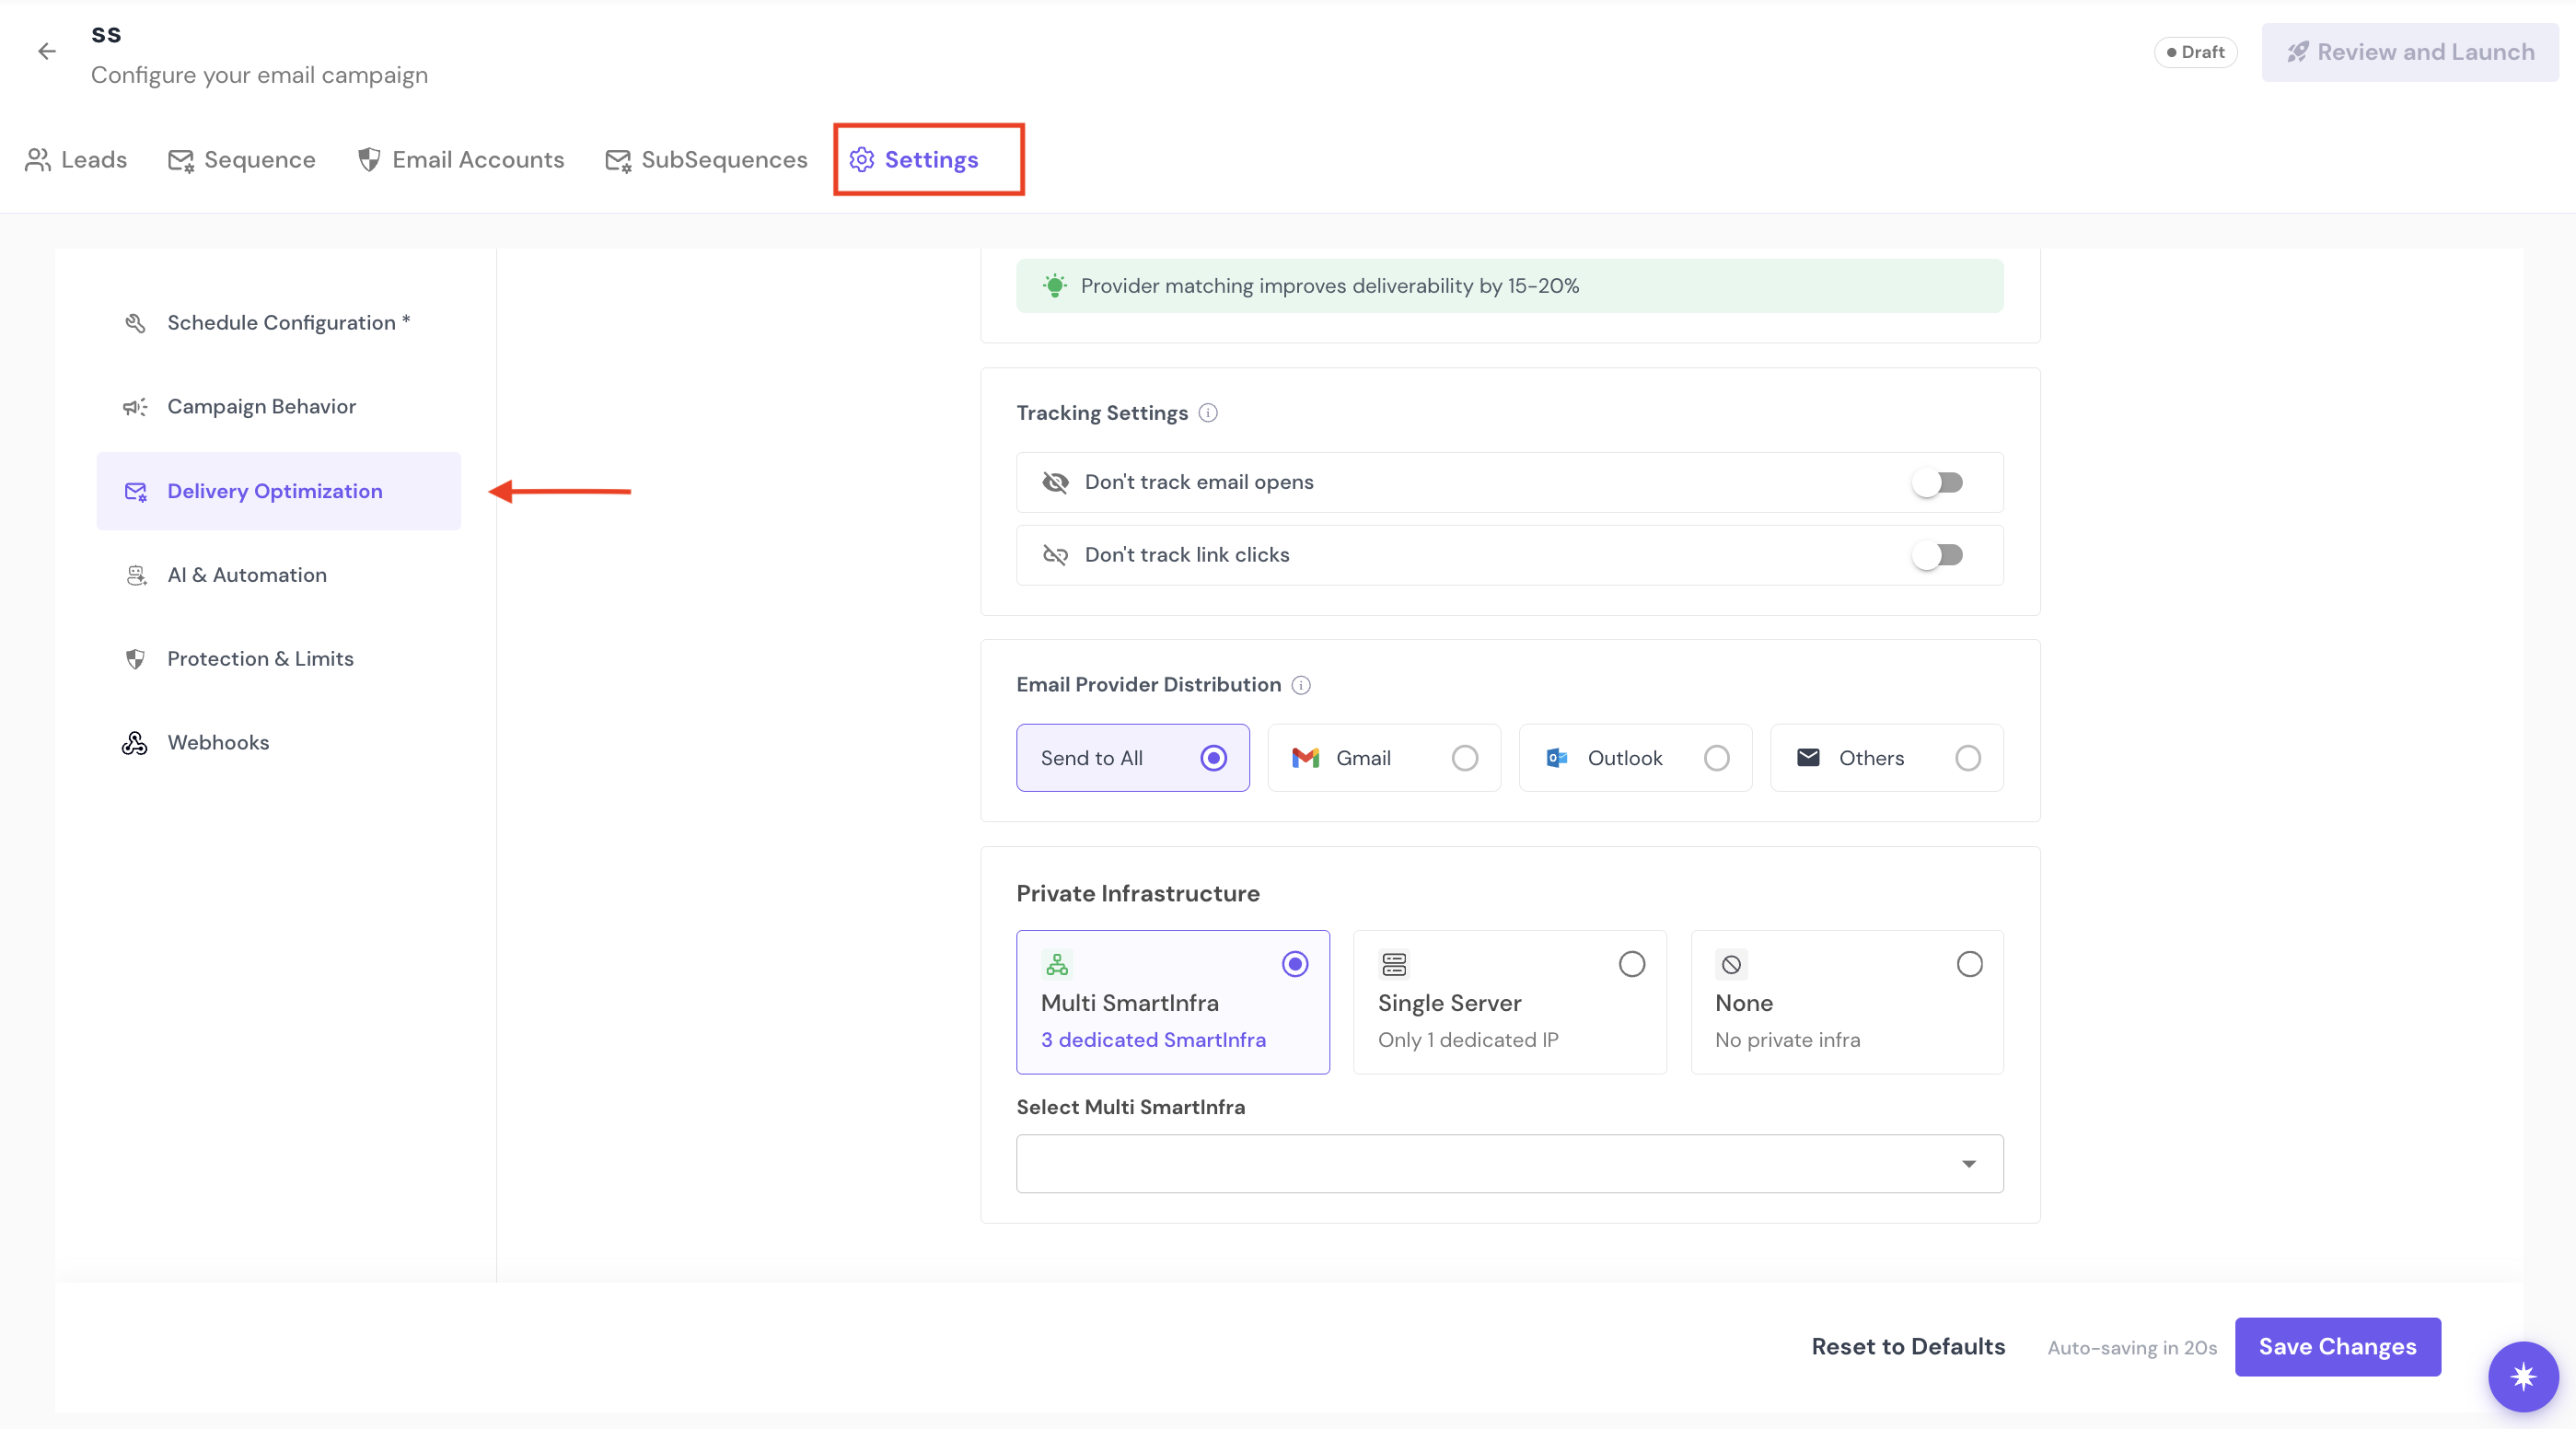Click the Review and Launch button
The width and height of the screenshot is (2576, 1429).
point(2410,52)
